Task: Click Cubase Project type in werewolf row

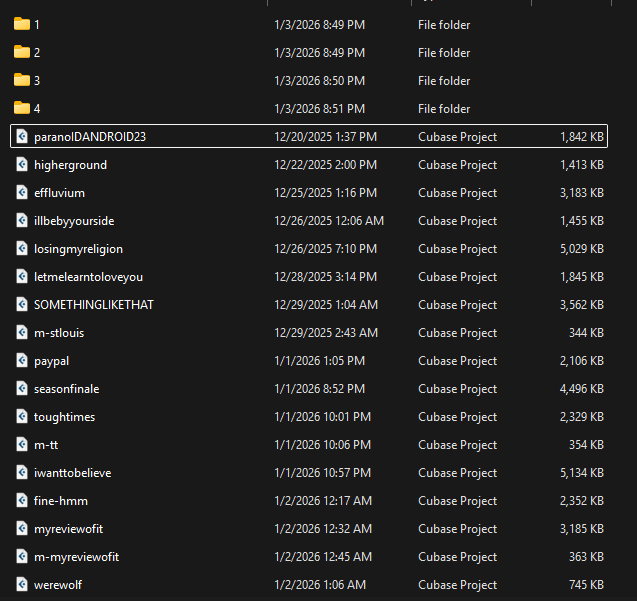Action: click(457, 585)
